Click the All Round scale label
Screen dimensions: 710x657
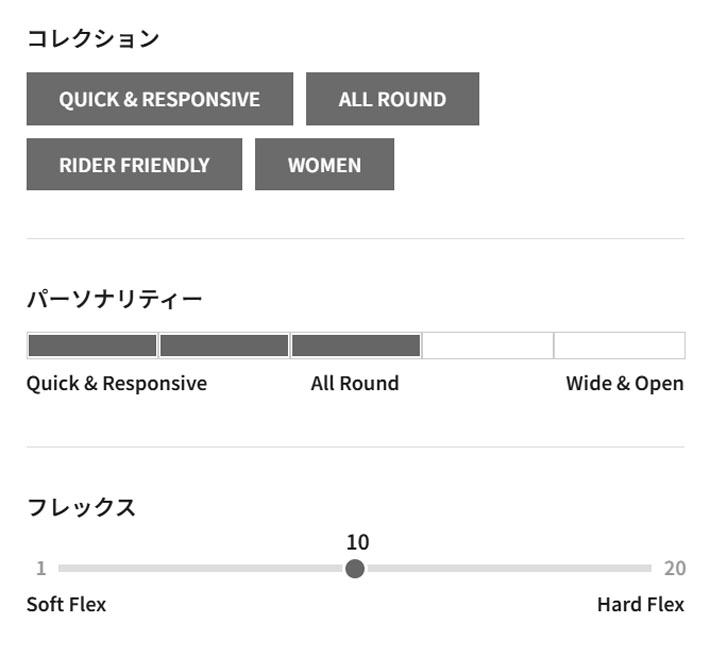(x=355, y=384)
